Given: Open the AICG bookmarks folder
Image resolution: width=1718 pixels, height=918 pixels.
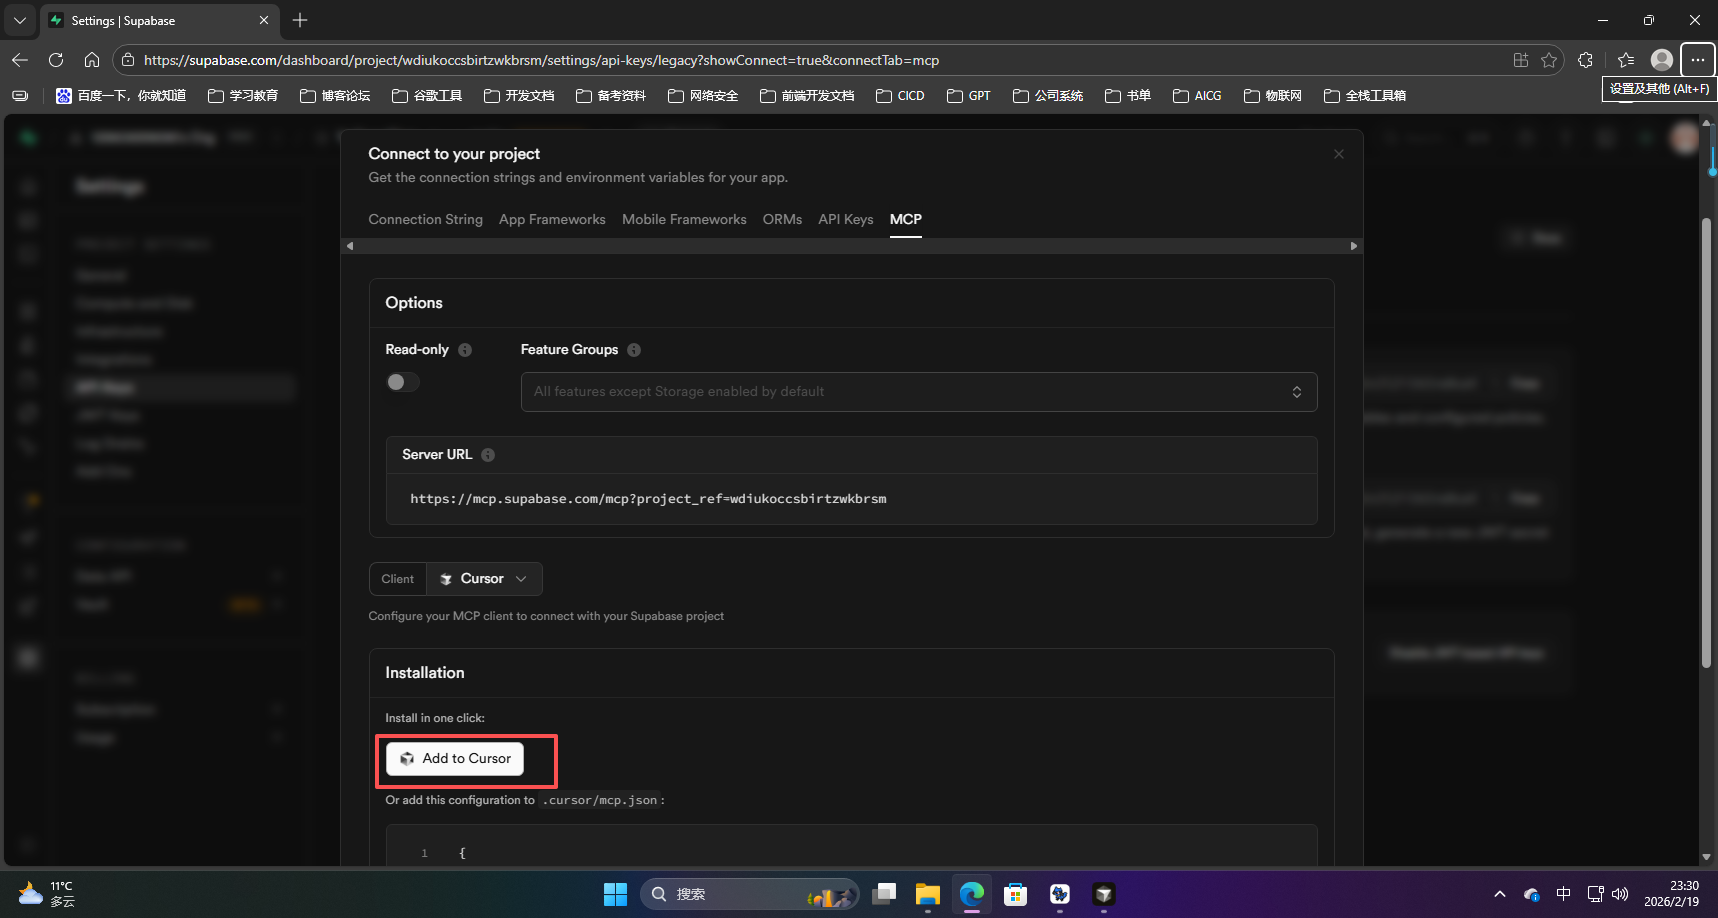Looking at the screenshot, I should pyautogui.click(x=1197, y=96).
